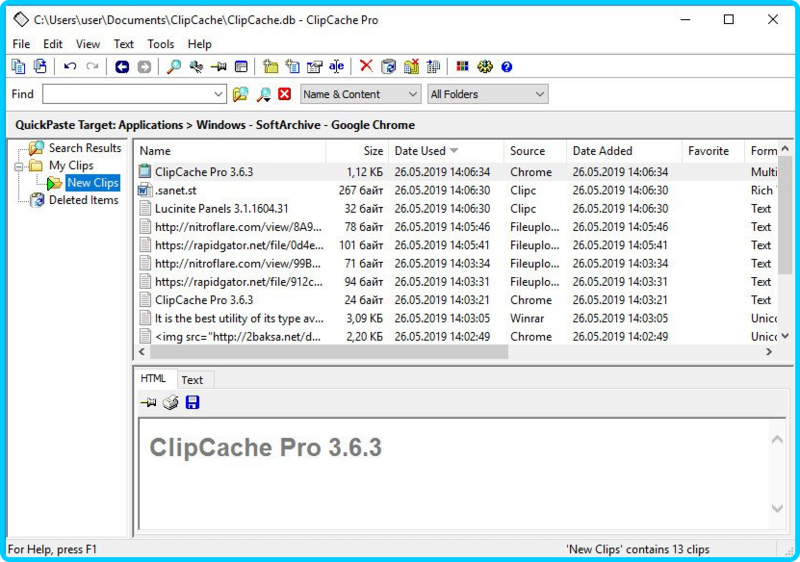Click the search folder icon beside Find box
The width and height of the screenshot is (800, 562).
click(241, 94)
